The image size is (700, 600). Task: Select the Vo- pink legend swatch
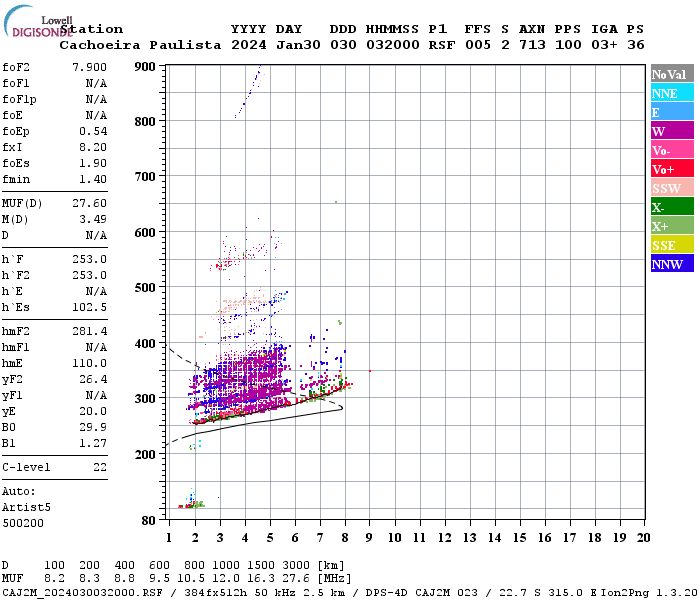(672, 150)
